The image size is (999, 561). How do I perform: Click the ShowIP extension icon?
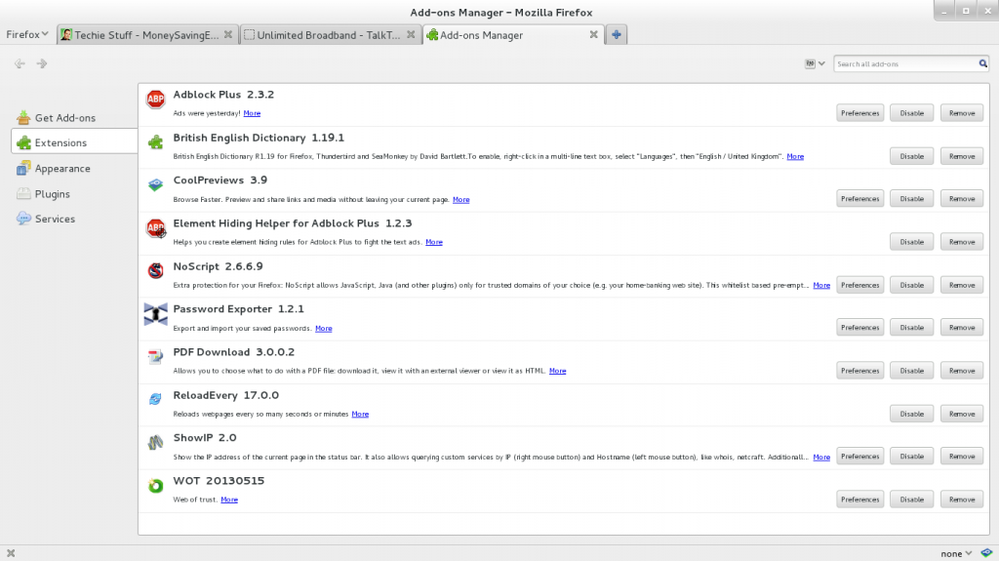coord(155,442)
